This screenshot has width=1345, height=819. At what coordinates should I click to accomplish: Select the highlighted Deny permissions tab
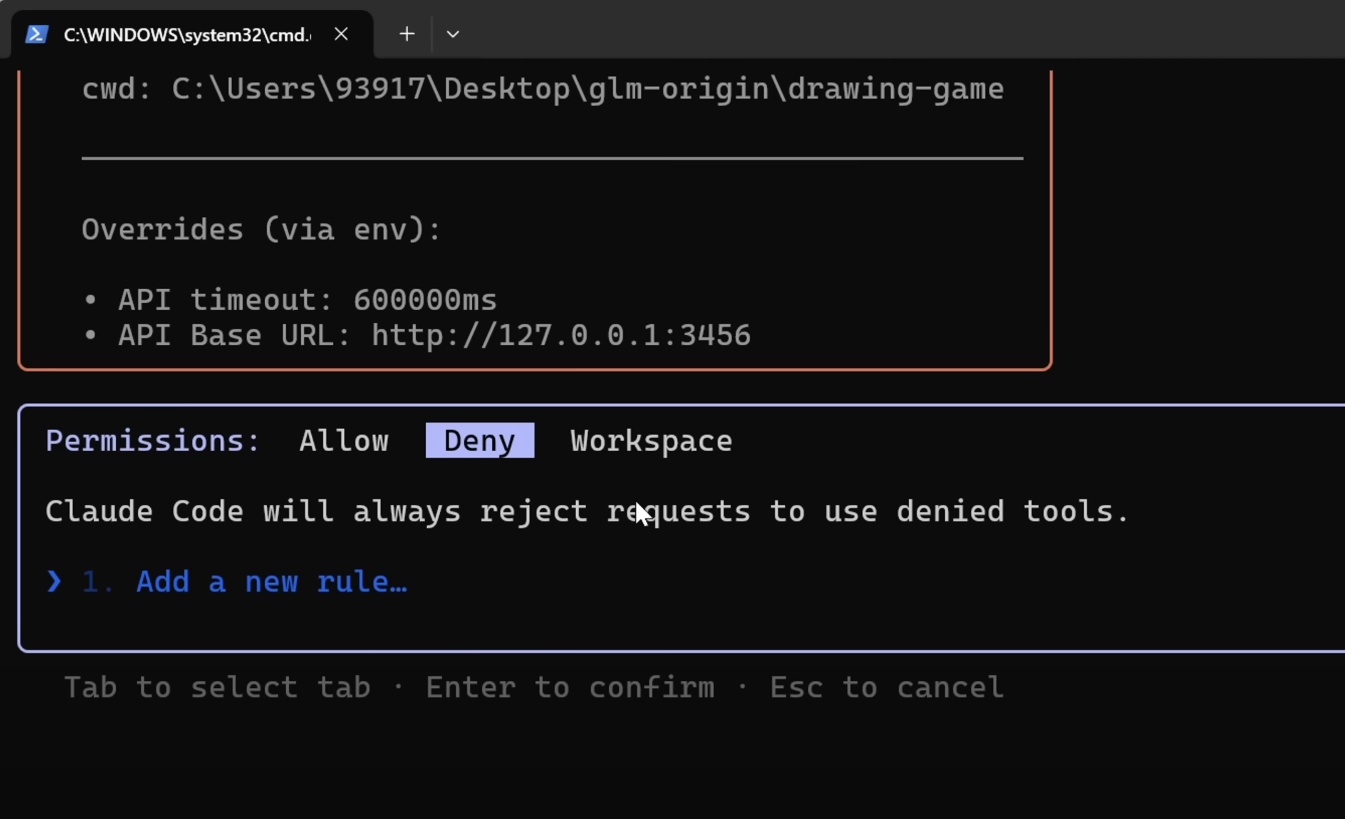tap(480, 441)
